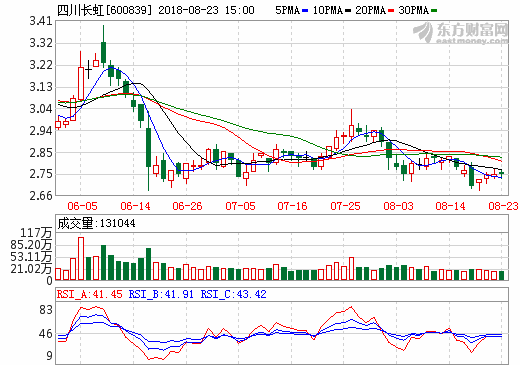
Task: Click the 2.85 price axis label
Action: [x=41, y=153]
